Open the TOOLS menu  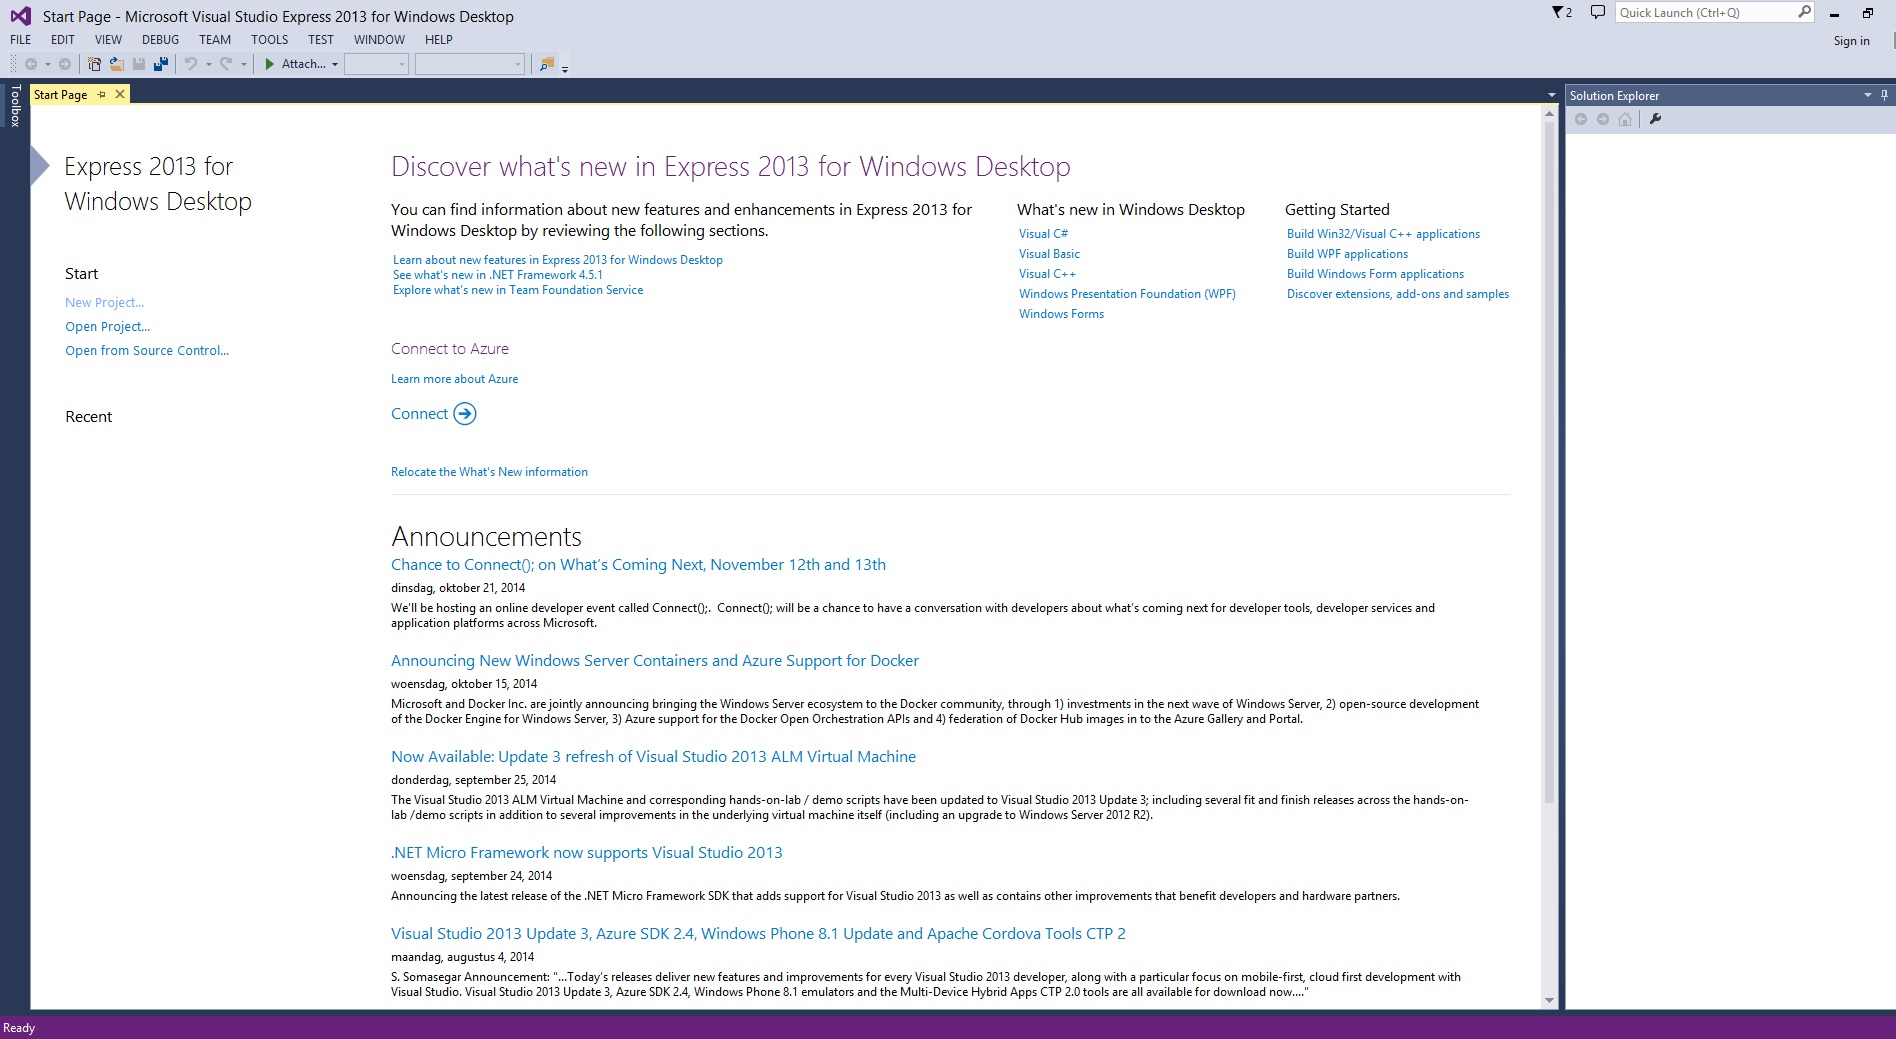pyautogui.click(x=269, y=40)
